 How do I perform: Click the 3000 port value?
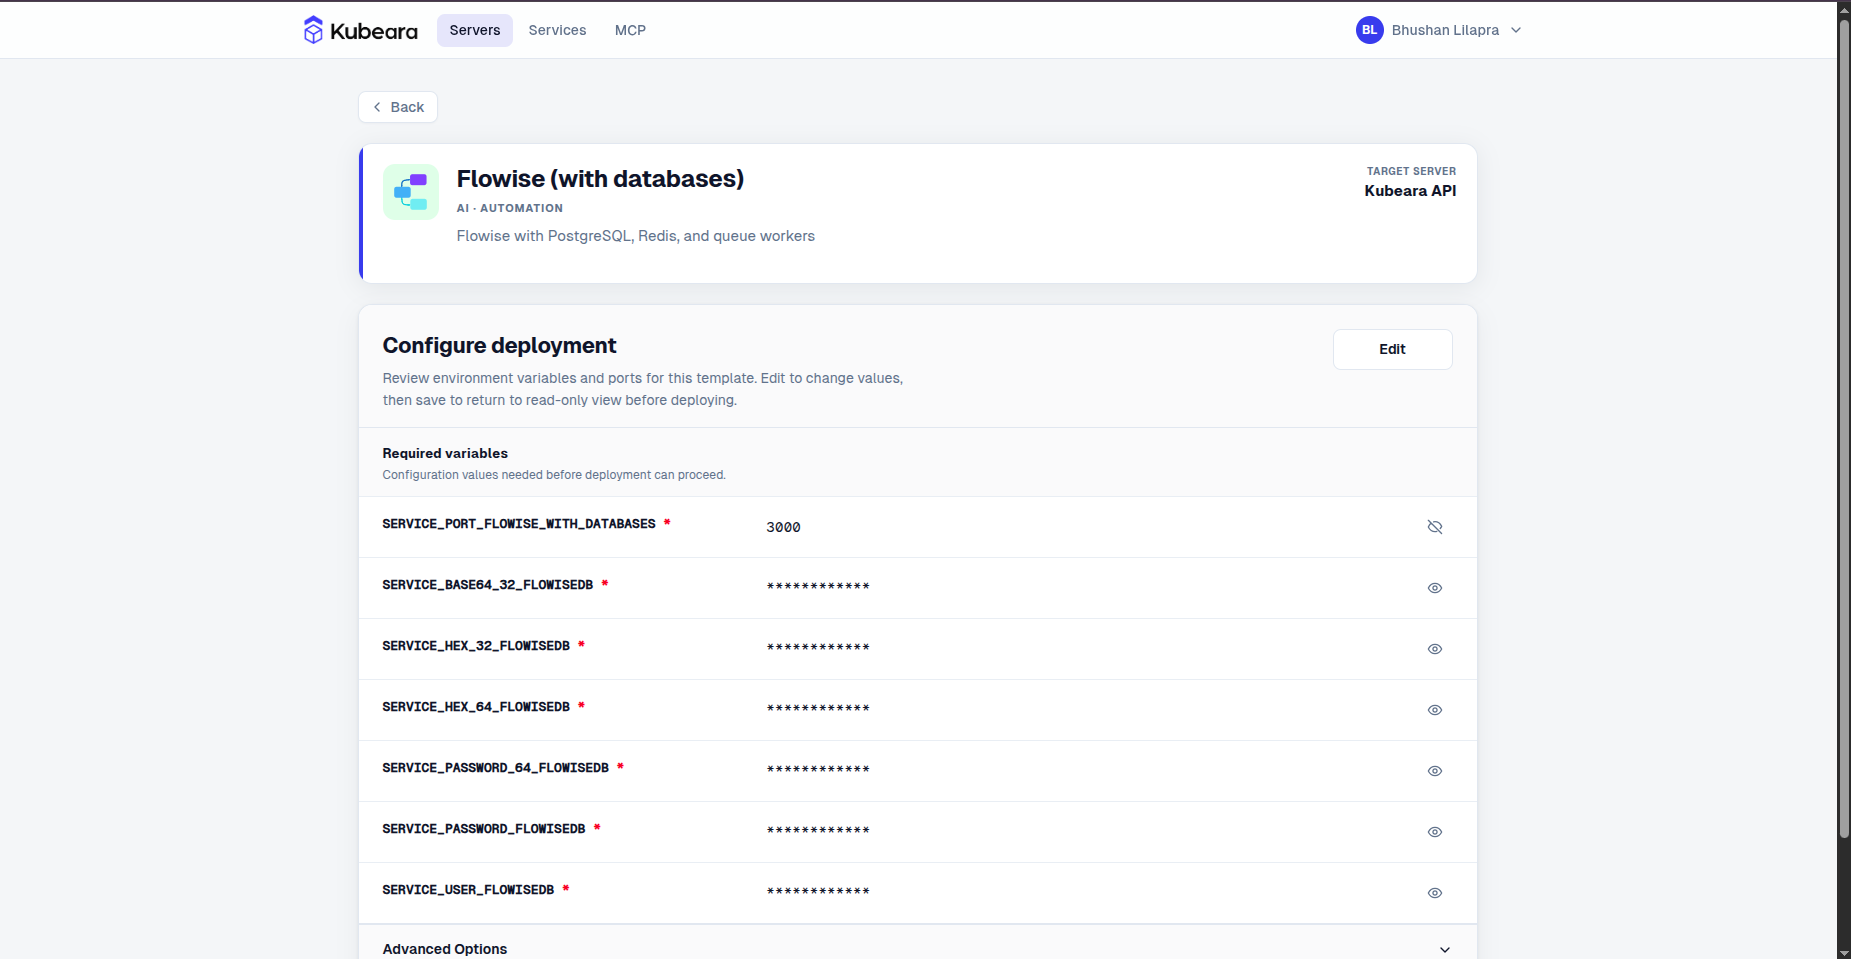click(783, 527)
